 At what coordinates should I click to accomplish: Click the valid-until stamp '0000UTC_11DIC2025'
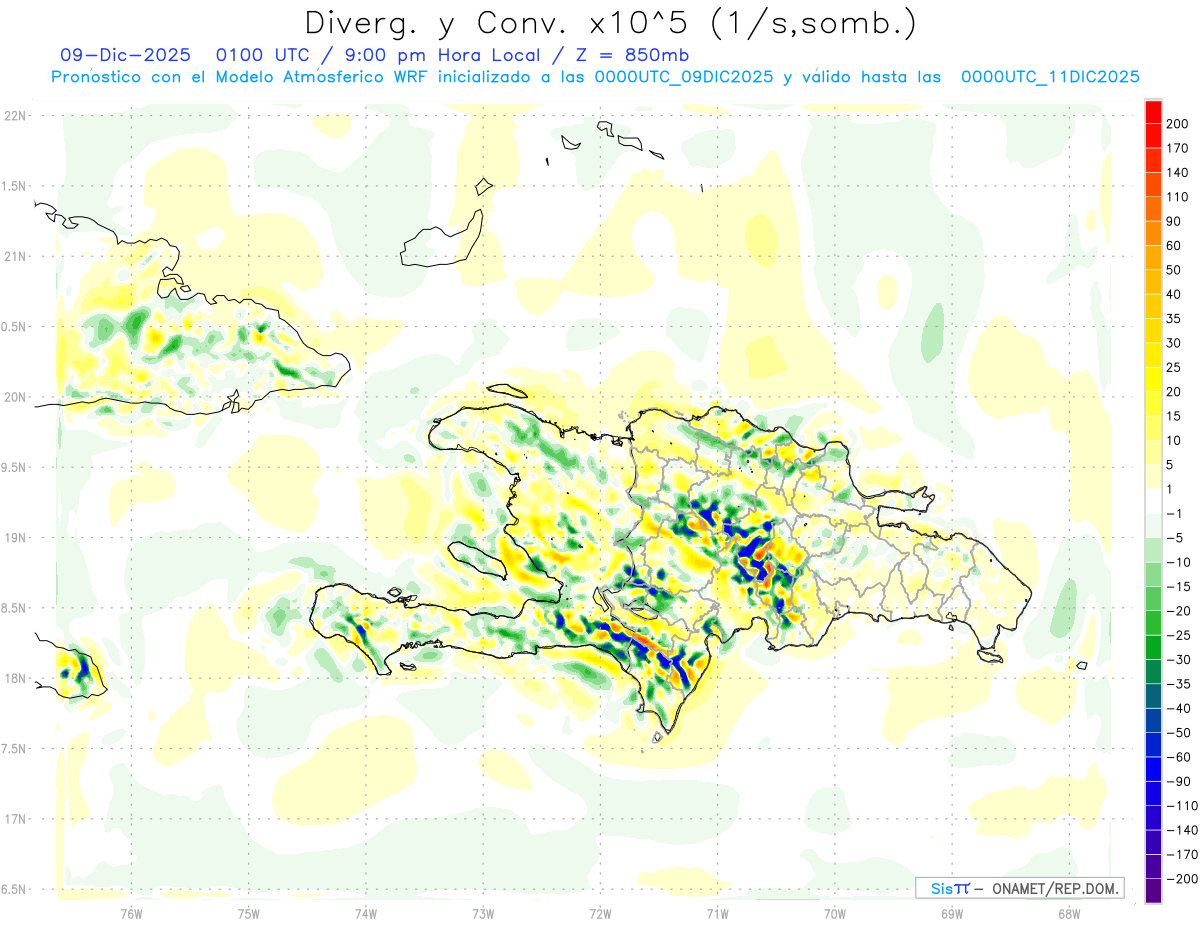click(x=1050, y=77)
